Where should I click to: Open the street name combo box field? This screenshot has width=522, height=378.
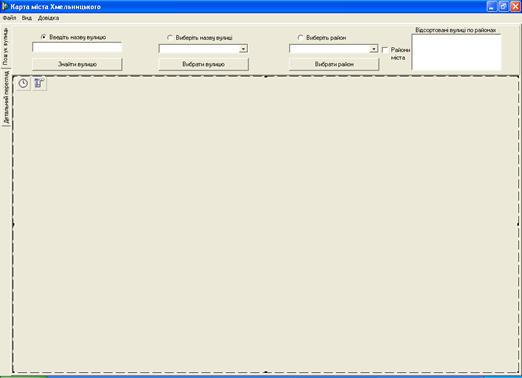pos(203,49)
